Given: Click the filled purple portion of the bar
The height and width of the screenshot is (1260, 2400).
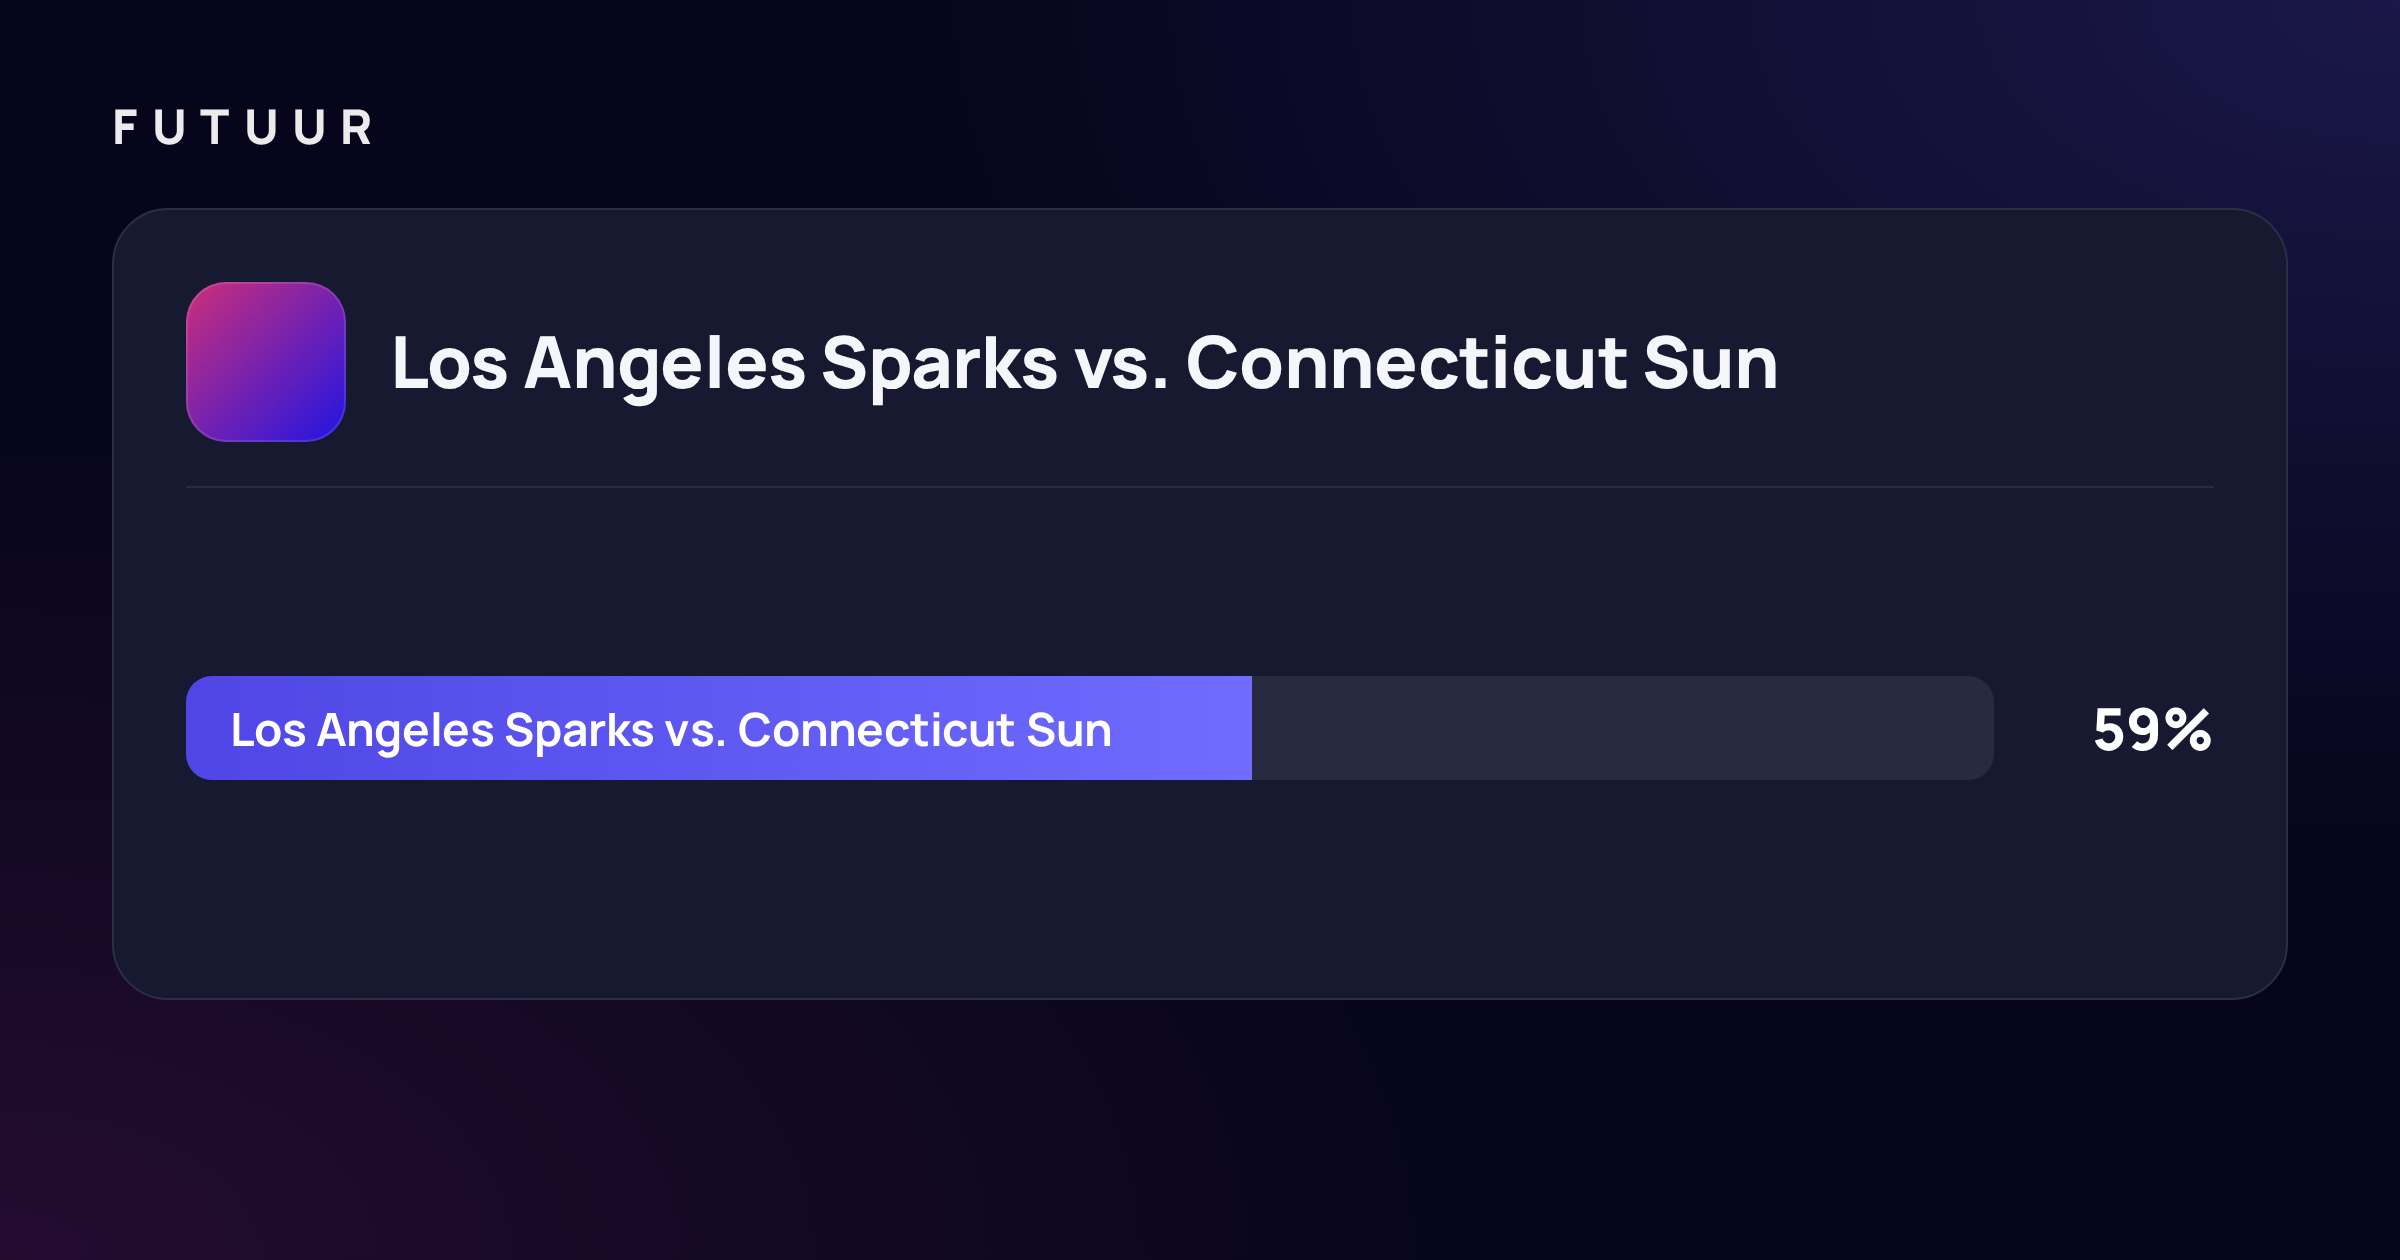Looking at the screenshot, I should 719,728.
